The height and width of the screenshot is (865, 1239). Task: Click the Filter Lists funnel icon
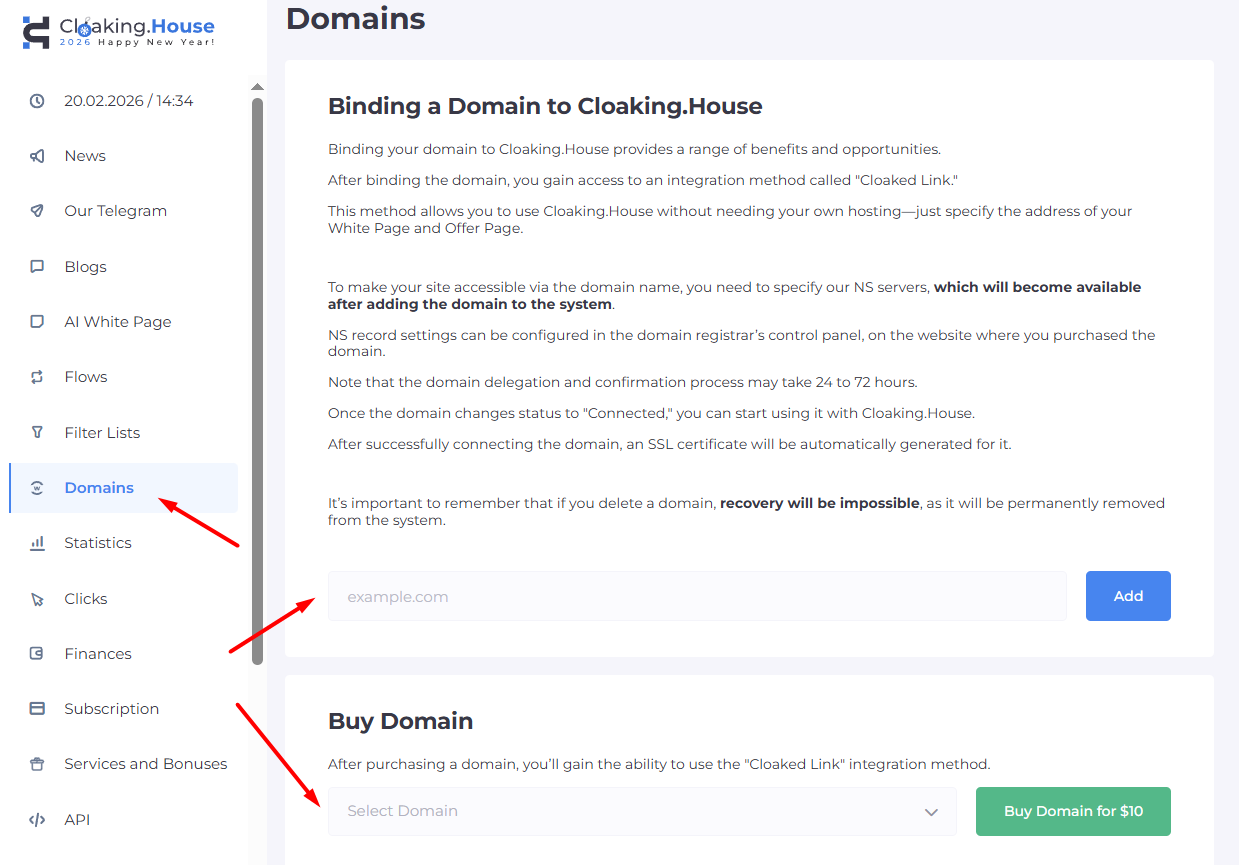click(37, 433)
